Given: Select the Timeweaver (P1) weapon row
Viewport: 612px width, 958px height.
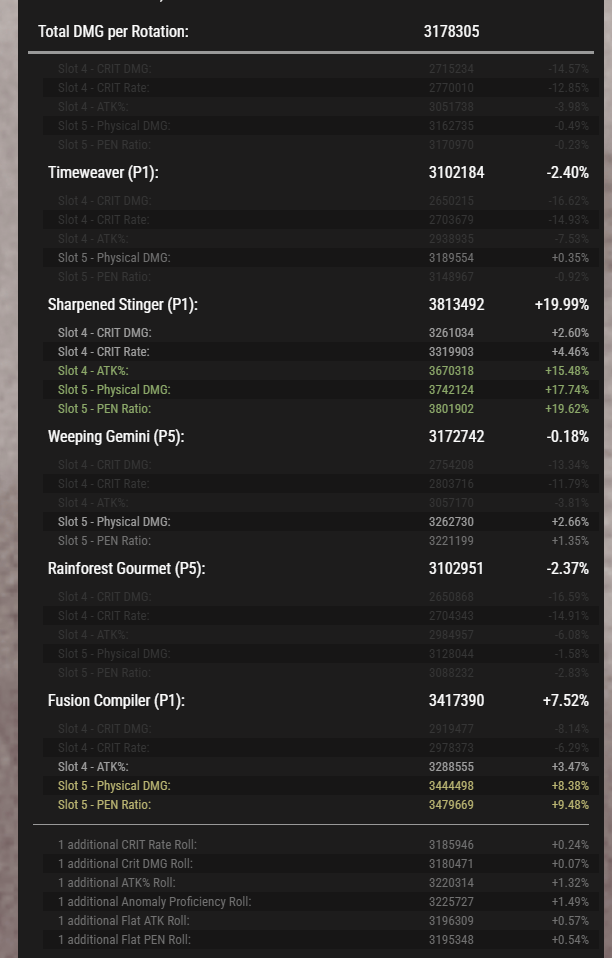Looking at the screenshot, I should pyautogui.click(x=318, y=172).
